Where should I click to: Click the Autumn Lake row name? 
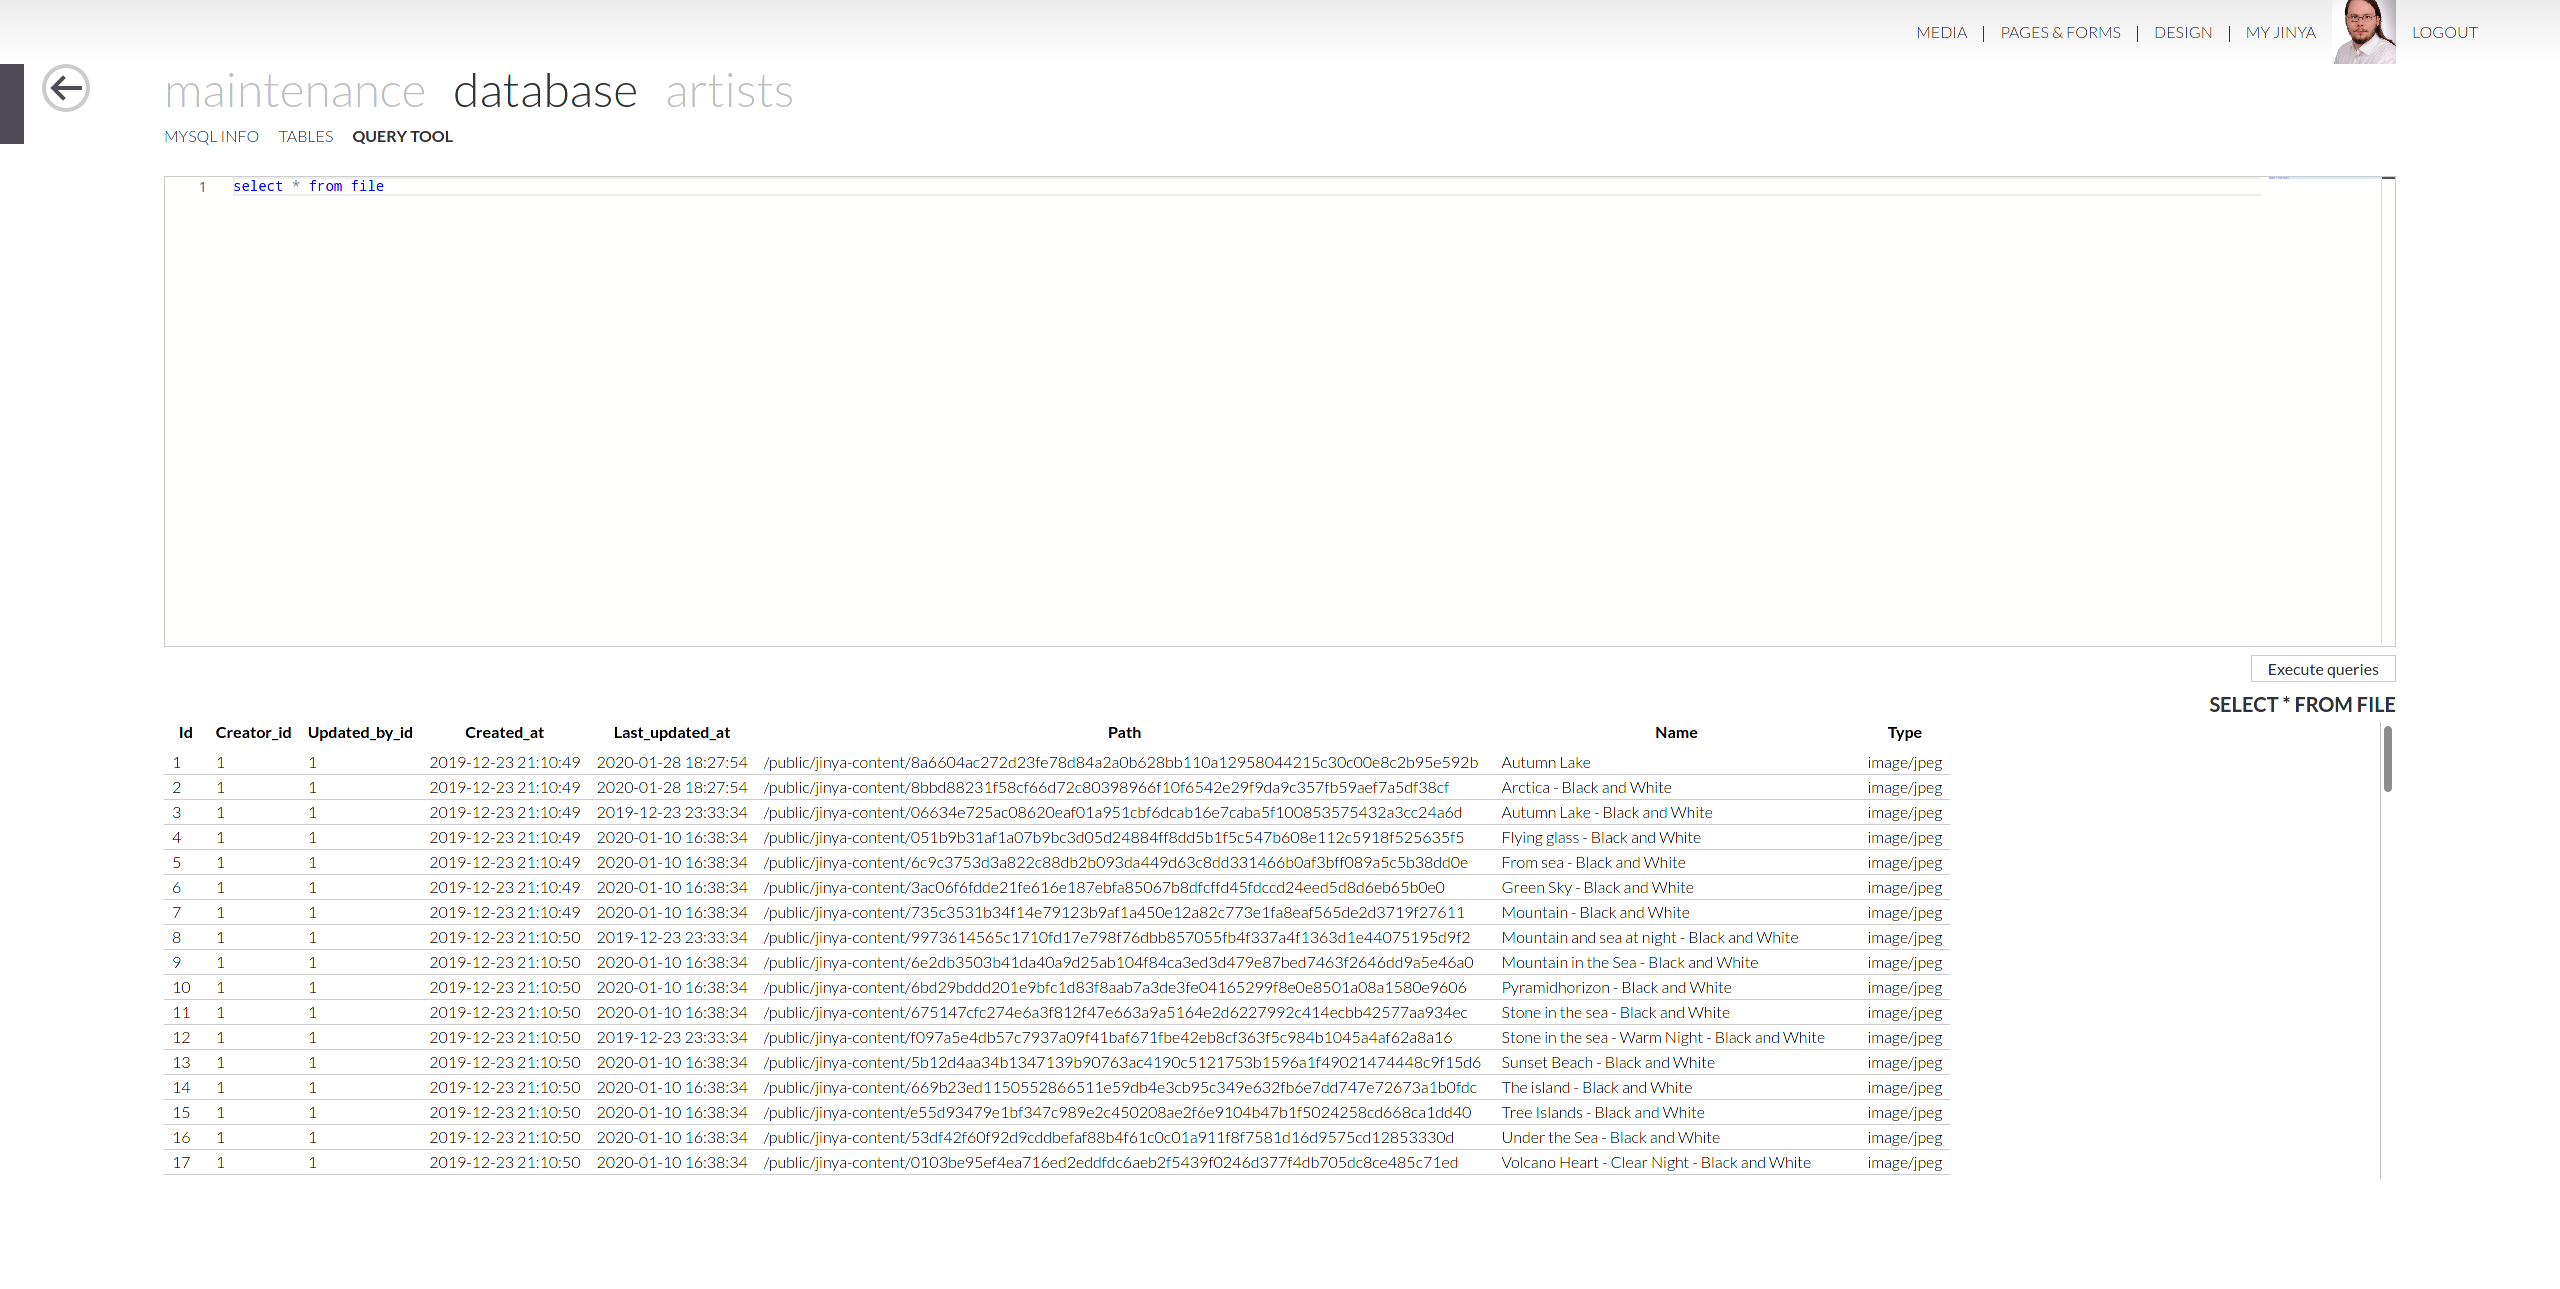pos(1545,762)
